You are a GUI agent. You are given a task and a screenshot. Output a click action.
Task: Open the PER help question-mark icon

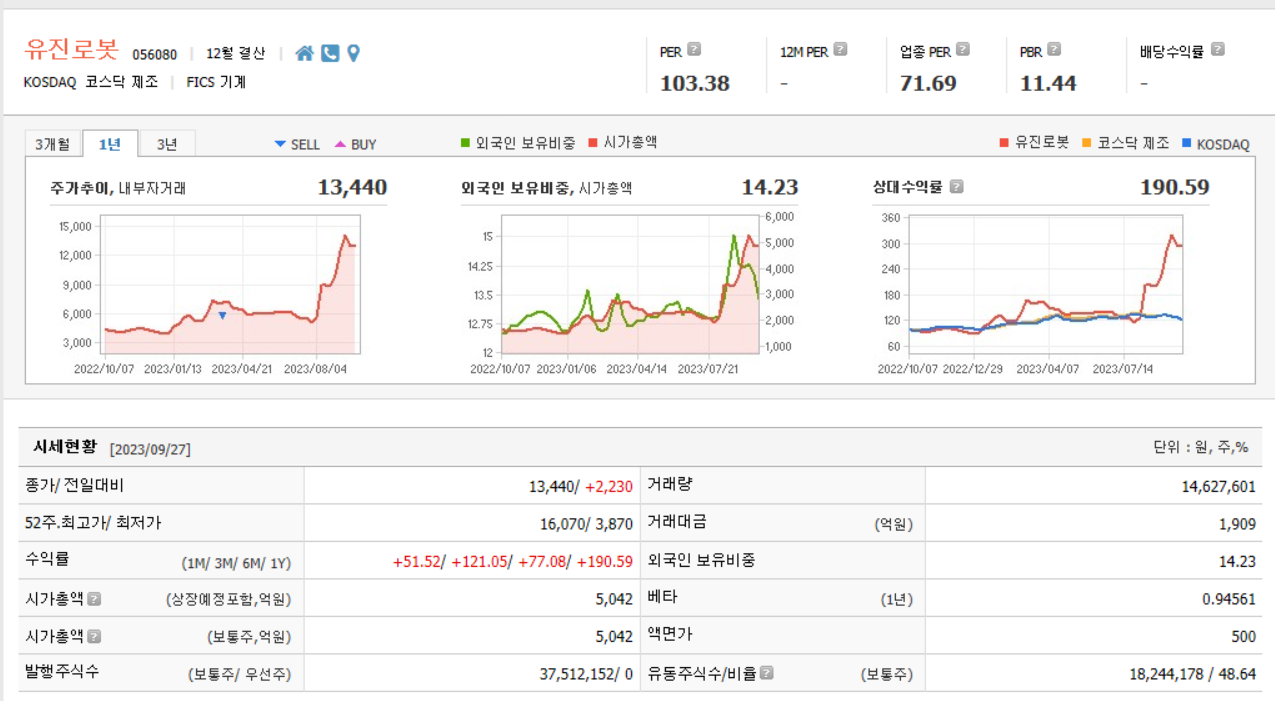pyautogui.click(x=694, y=49)
